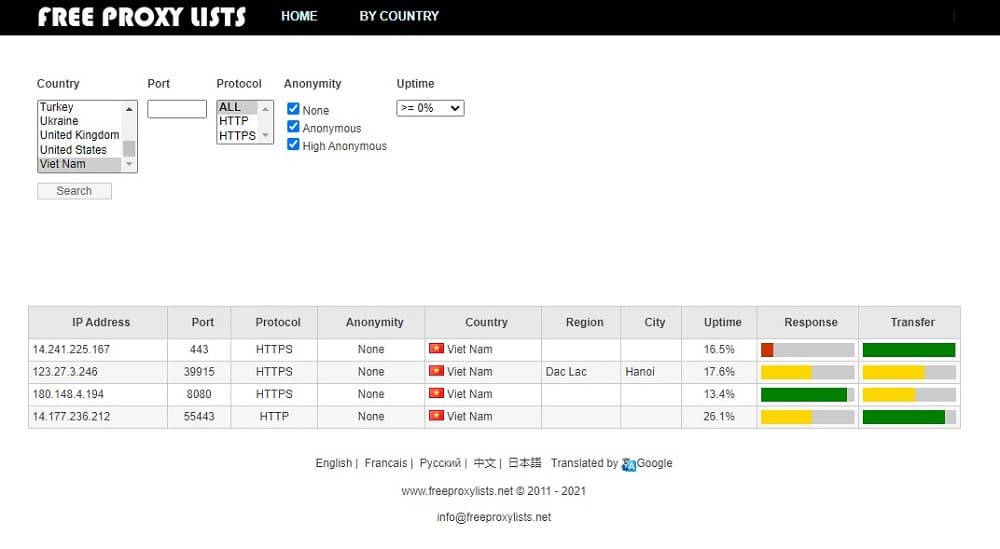Click the yellow Transfer bar for 123.27.3.246
This screenshot has width=1000, height=549.
click(x=893, y=372)
